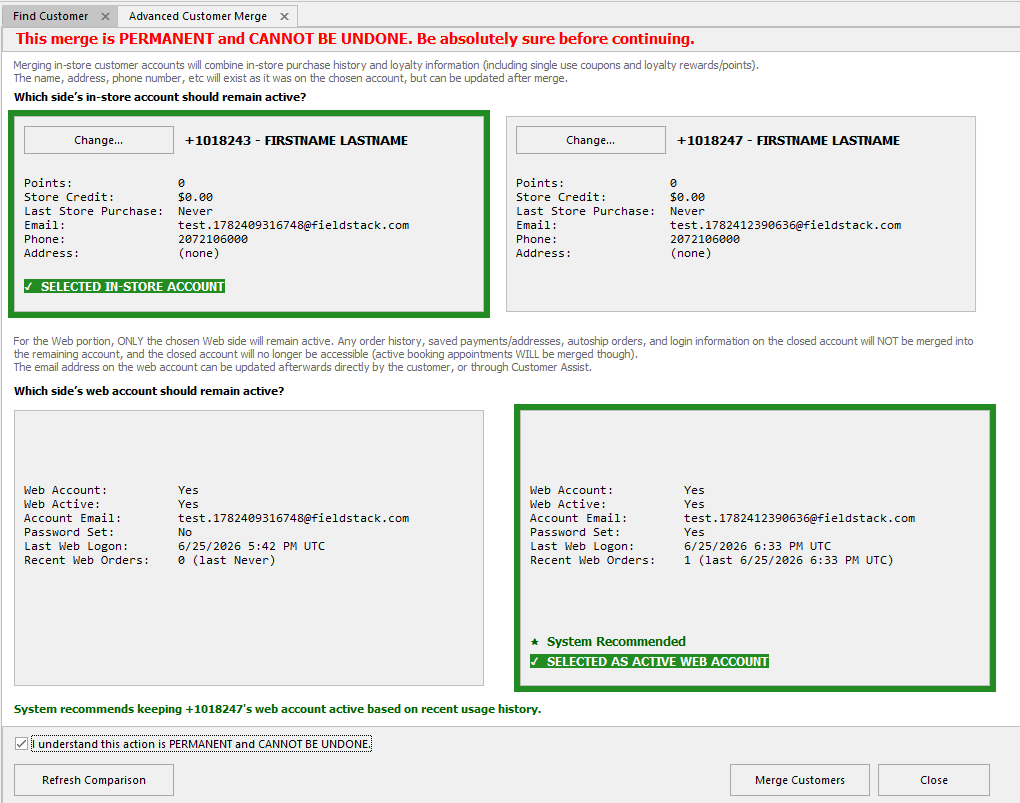The height and width of the screenshot is (803, 1020).
Task: Click Last Web Logon 6:33 PM UTC value
Action: (x=757, y=546)
